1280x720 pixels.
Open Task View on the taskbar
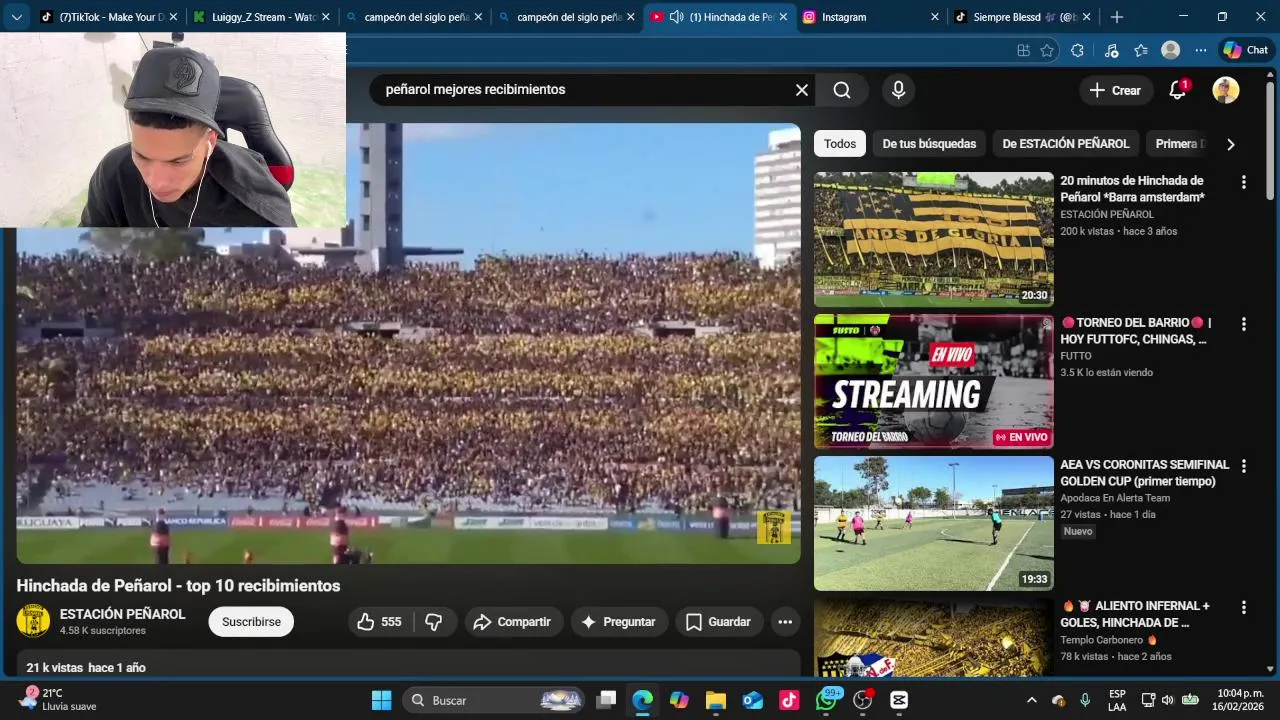pos(606,700)
